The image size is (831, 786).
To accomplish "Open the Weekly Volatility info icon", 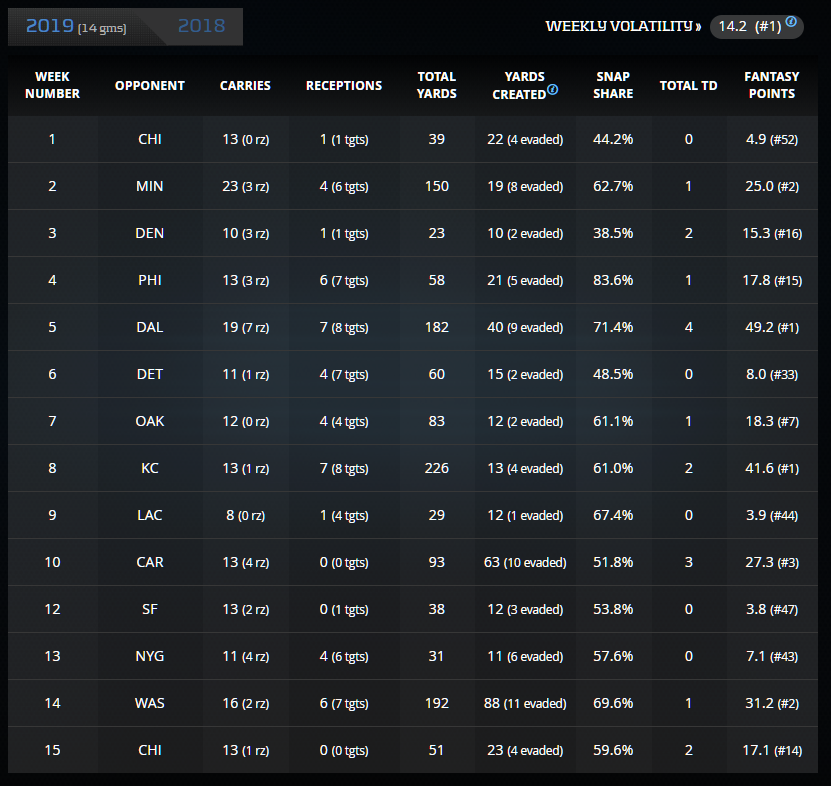I will point(791,22).
